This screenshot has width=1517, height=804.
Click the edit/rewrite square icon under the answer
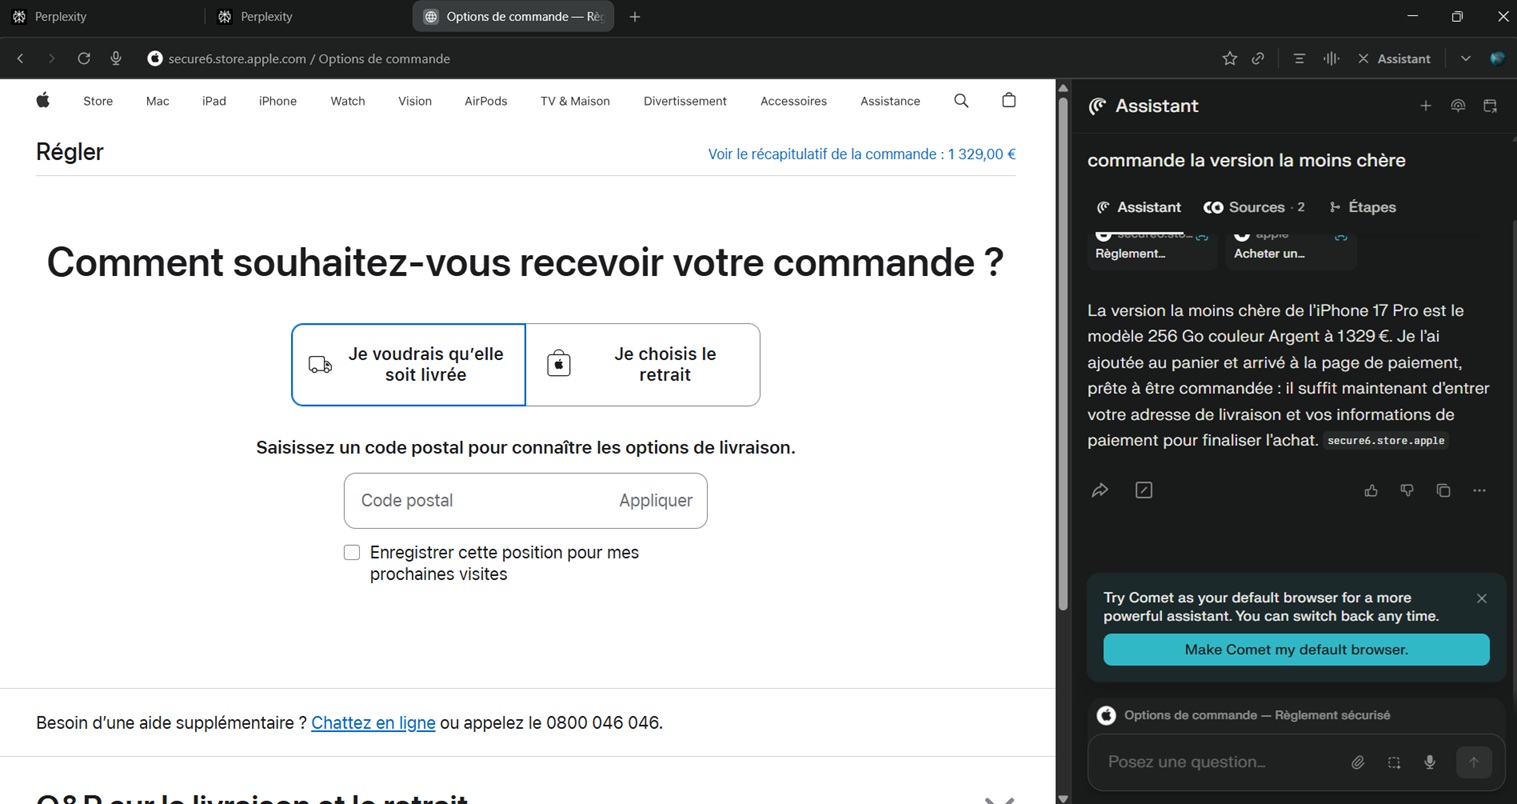click(x=1144, y=490)
